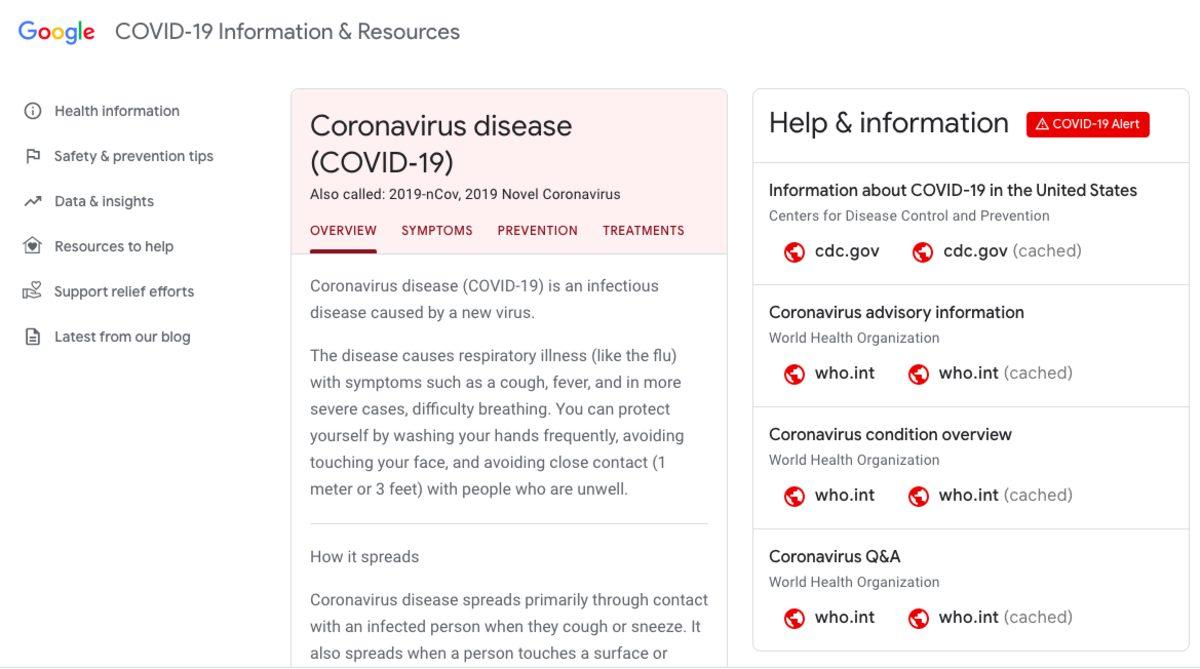Switch to the SYMPTOMS tab
Image resolution: width=1200 pixels, height=669 pixels.
[x=436, y=229]
